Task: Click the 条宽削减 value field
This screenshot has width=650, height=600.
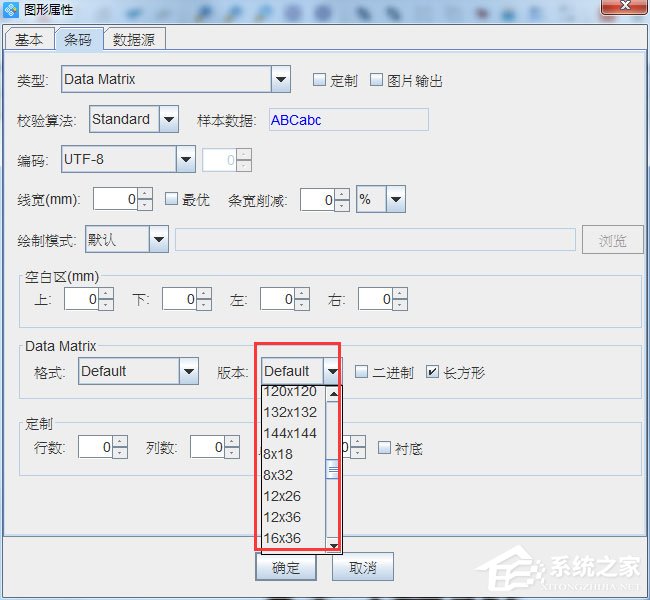Action: click(317, 199)
